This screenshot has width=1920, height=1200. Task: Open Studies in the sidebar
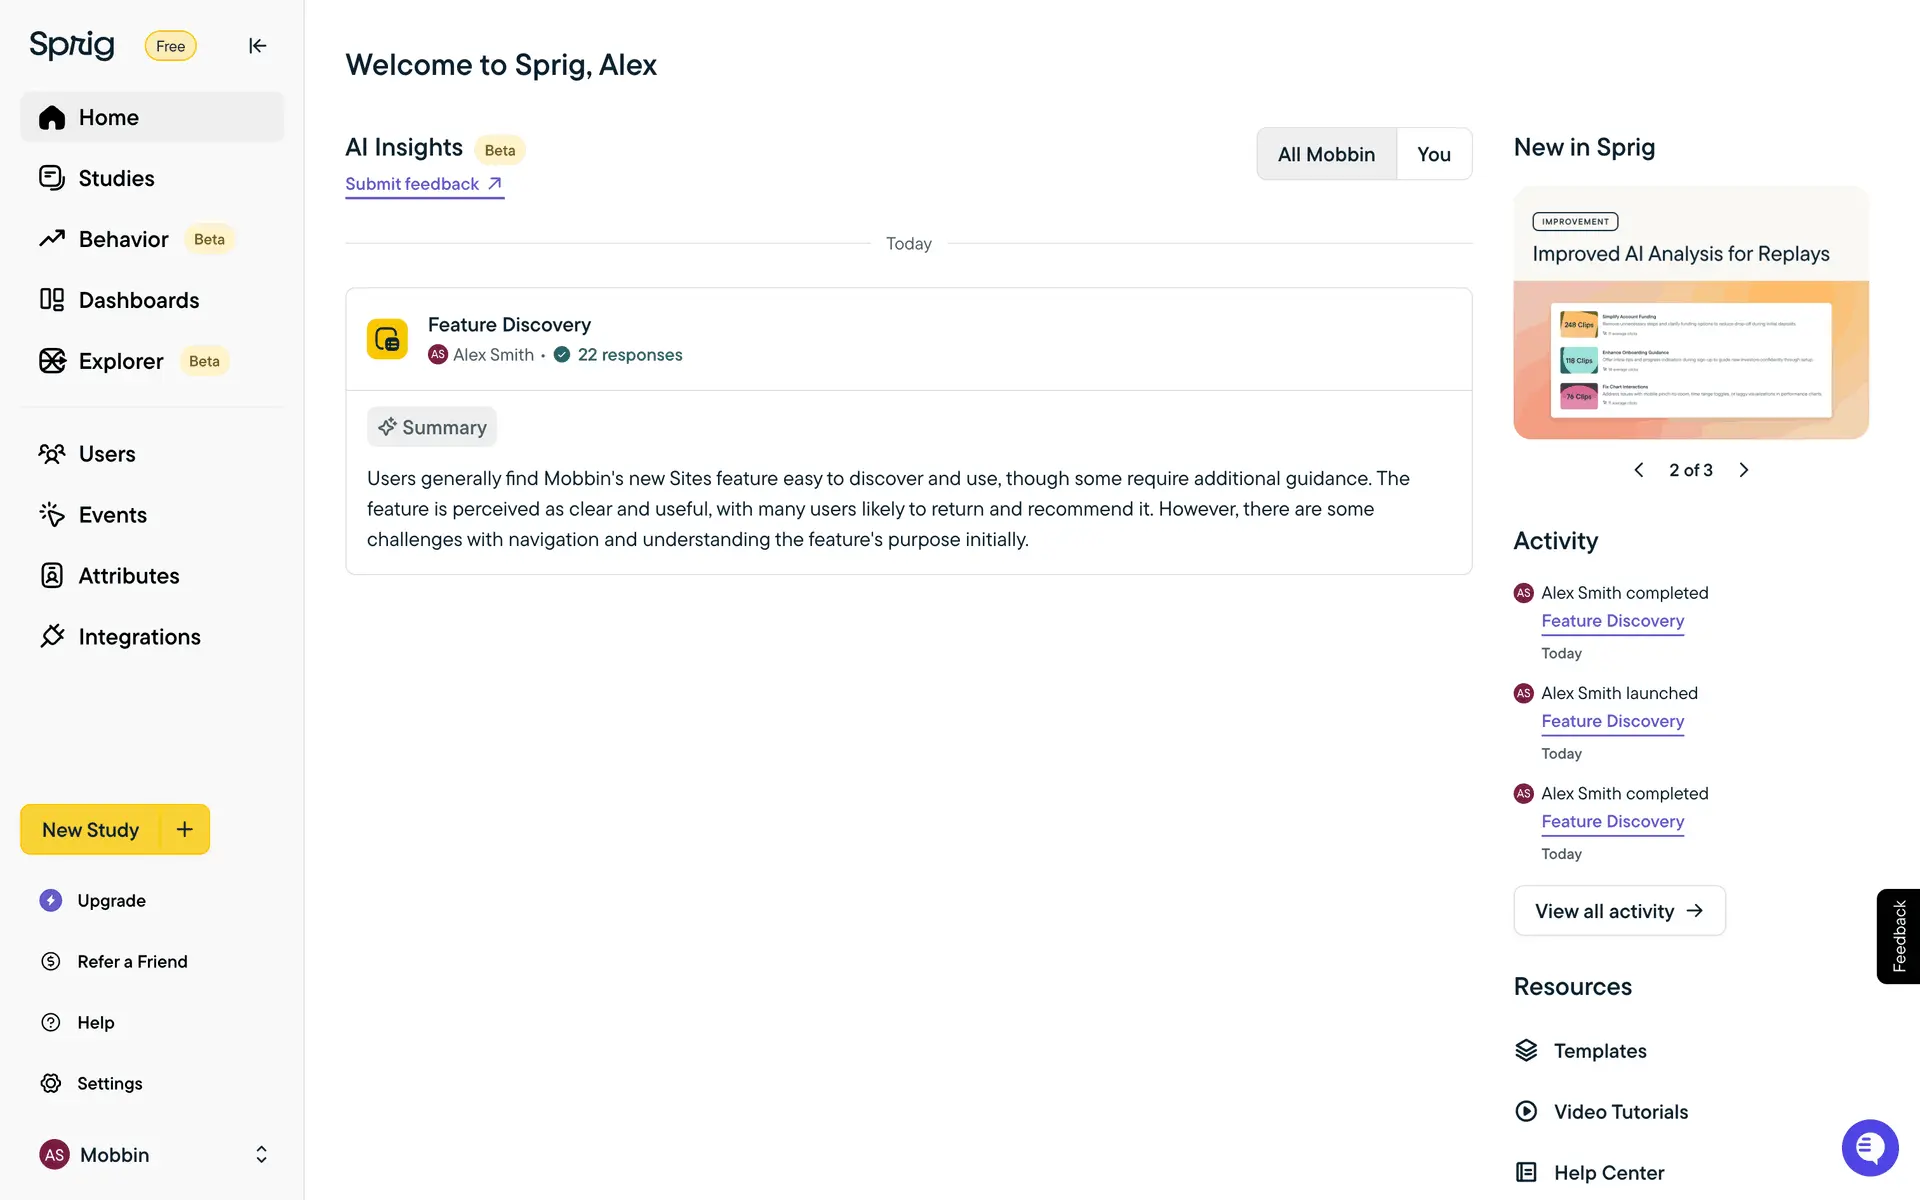[116, 178]
